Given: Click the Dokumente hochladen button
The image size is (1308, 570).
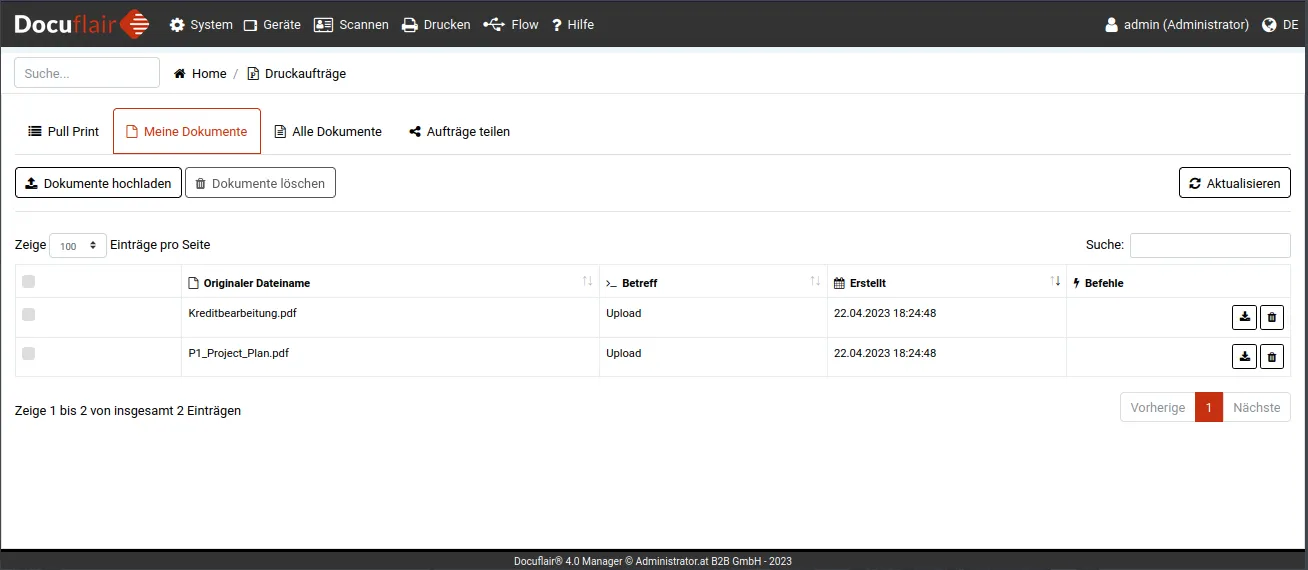Looking at the screenshot, I should (98, 183).
